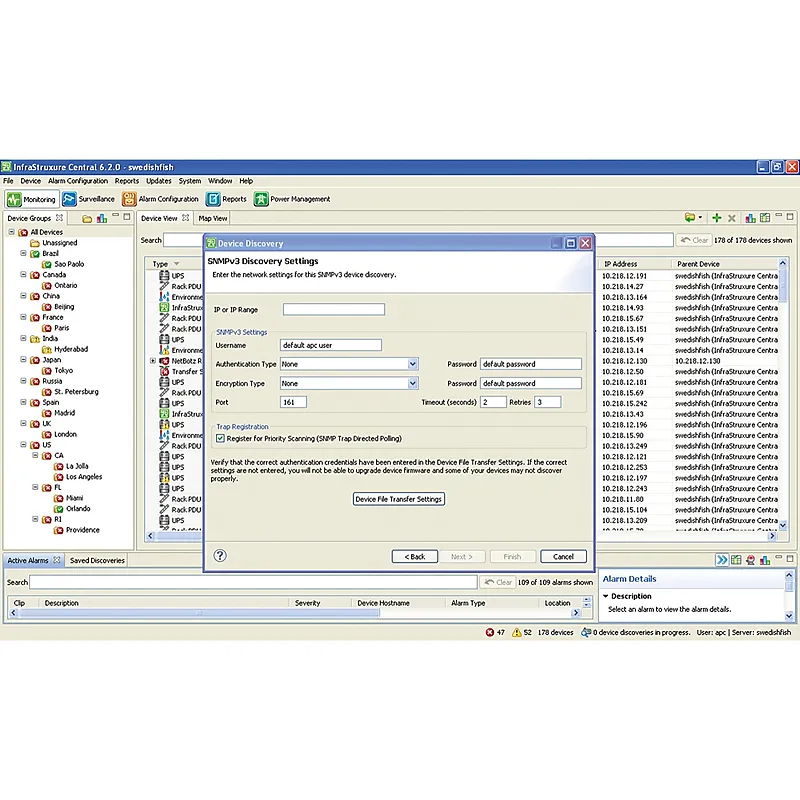Click the double-arrow icon above Alarm Details
The image size is (800, 800).
pyautogui.click(x=722, y=560)
